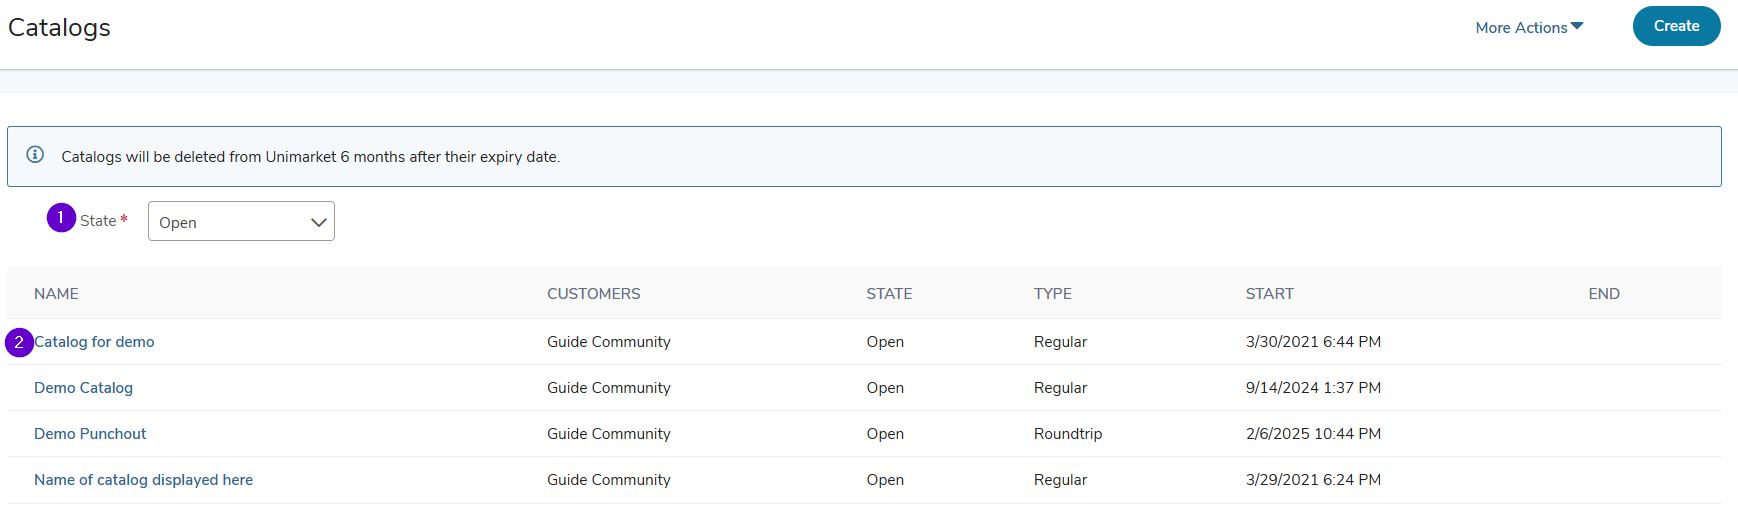Click Open state in Catalog for demo row
The image size is (1738, 505).
tap(885, 342)
